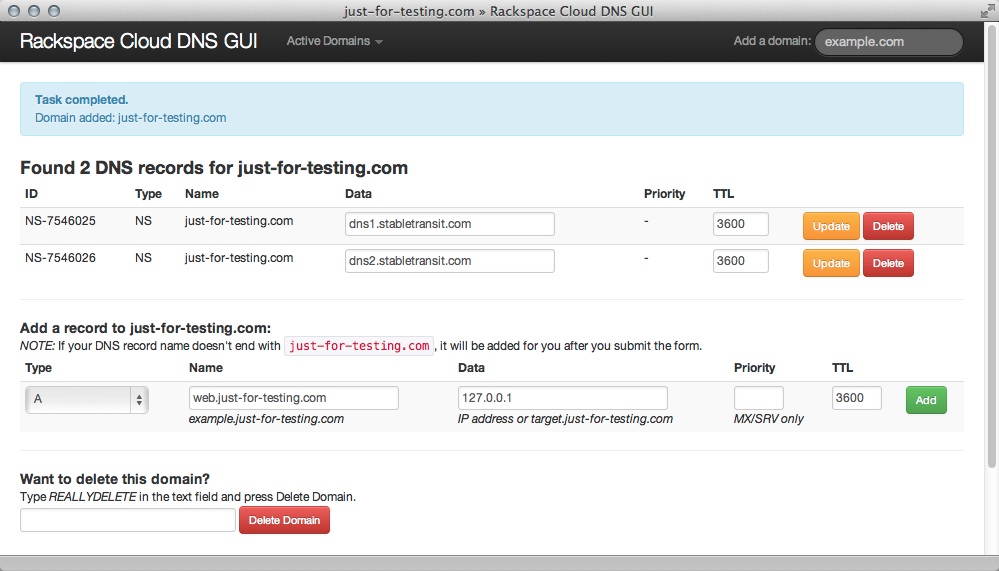This screenshot has width=999, height=571.
Task: Click the vertical scrollbar of the page
Action: (991, 249)
